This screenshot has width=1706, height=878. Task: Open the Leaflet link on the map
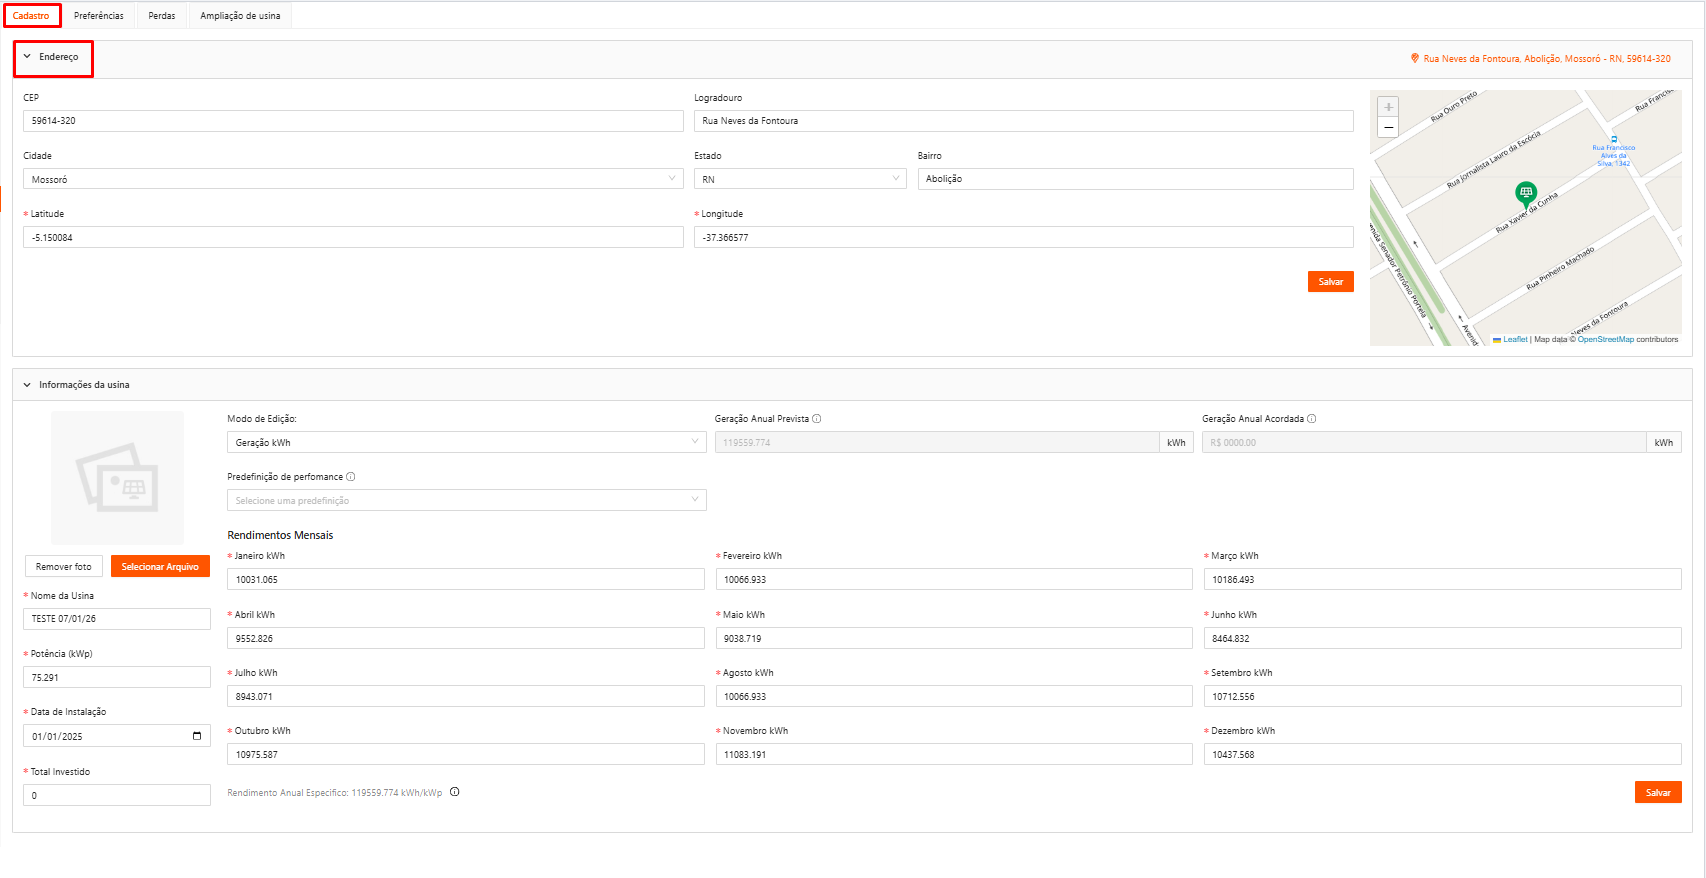pos(1515,340)
